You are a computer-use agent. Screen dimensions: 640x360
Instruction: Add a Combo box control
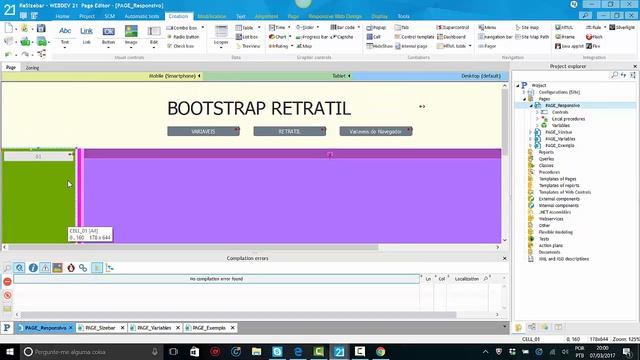tap(182, 28)
